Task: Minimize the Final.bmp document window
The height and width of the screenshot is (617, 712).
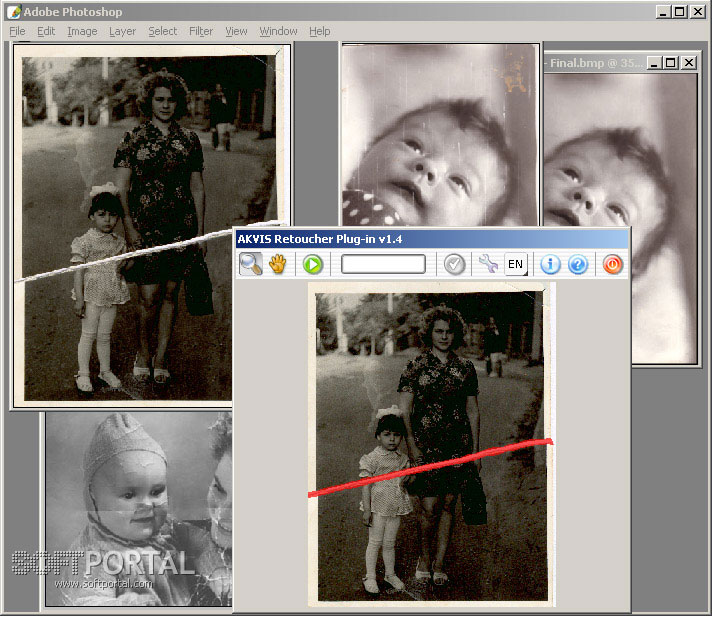Action: tap(654, 63)
